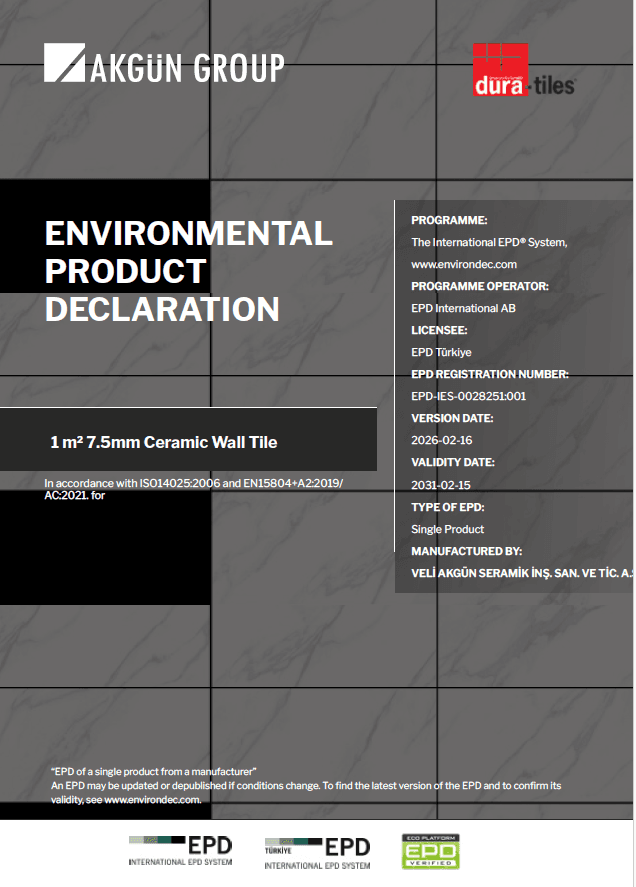This screenshot has height=887, width=636.
Task: Click the Veli Akgün Seramik manufacturer name
Action: point(522,573)
